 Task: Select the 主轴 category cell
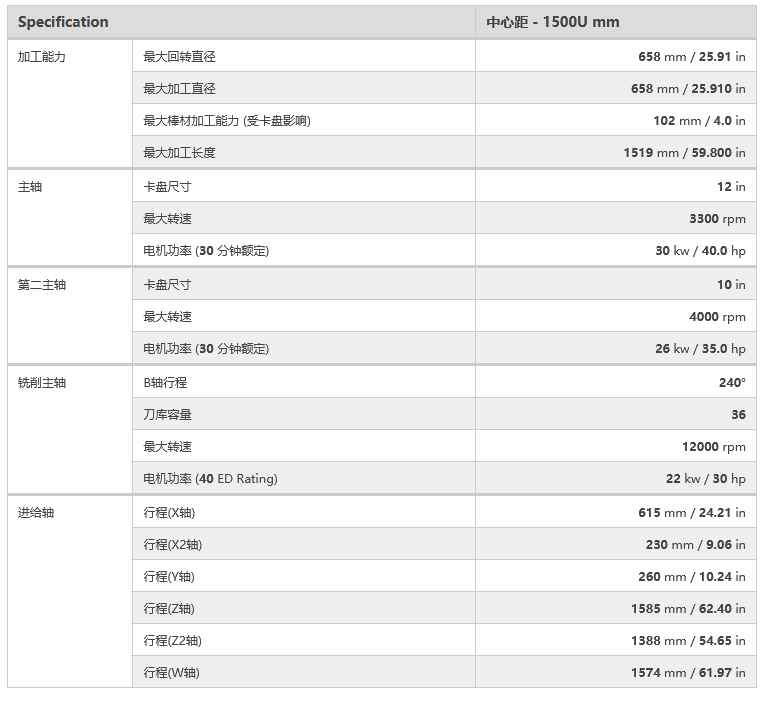(30, 187)
